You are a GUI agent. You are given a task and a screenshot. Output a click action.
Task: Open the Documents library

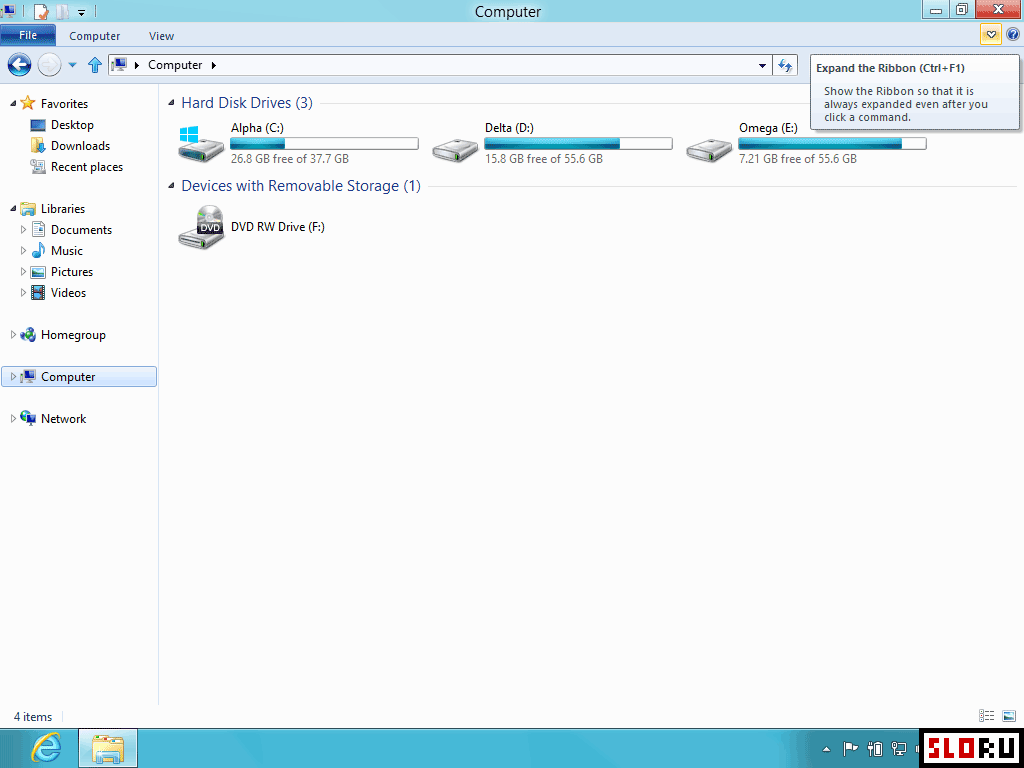click(81, 230)
